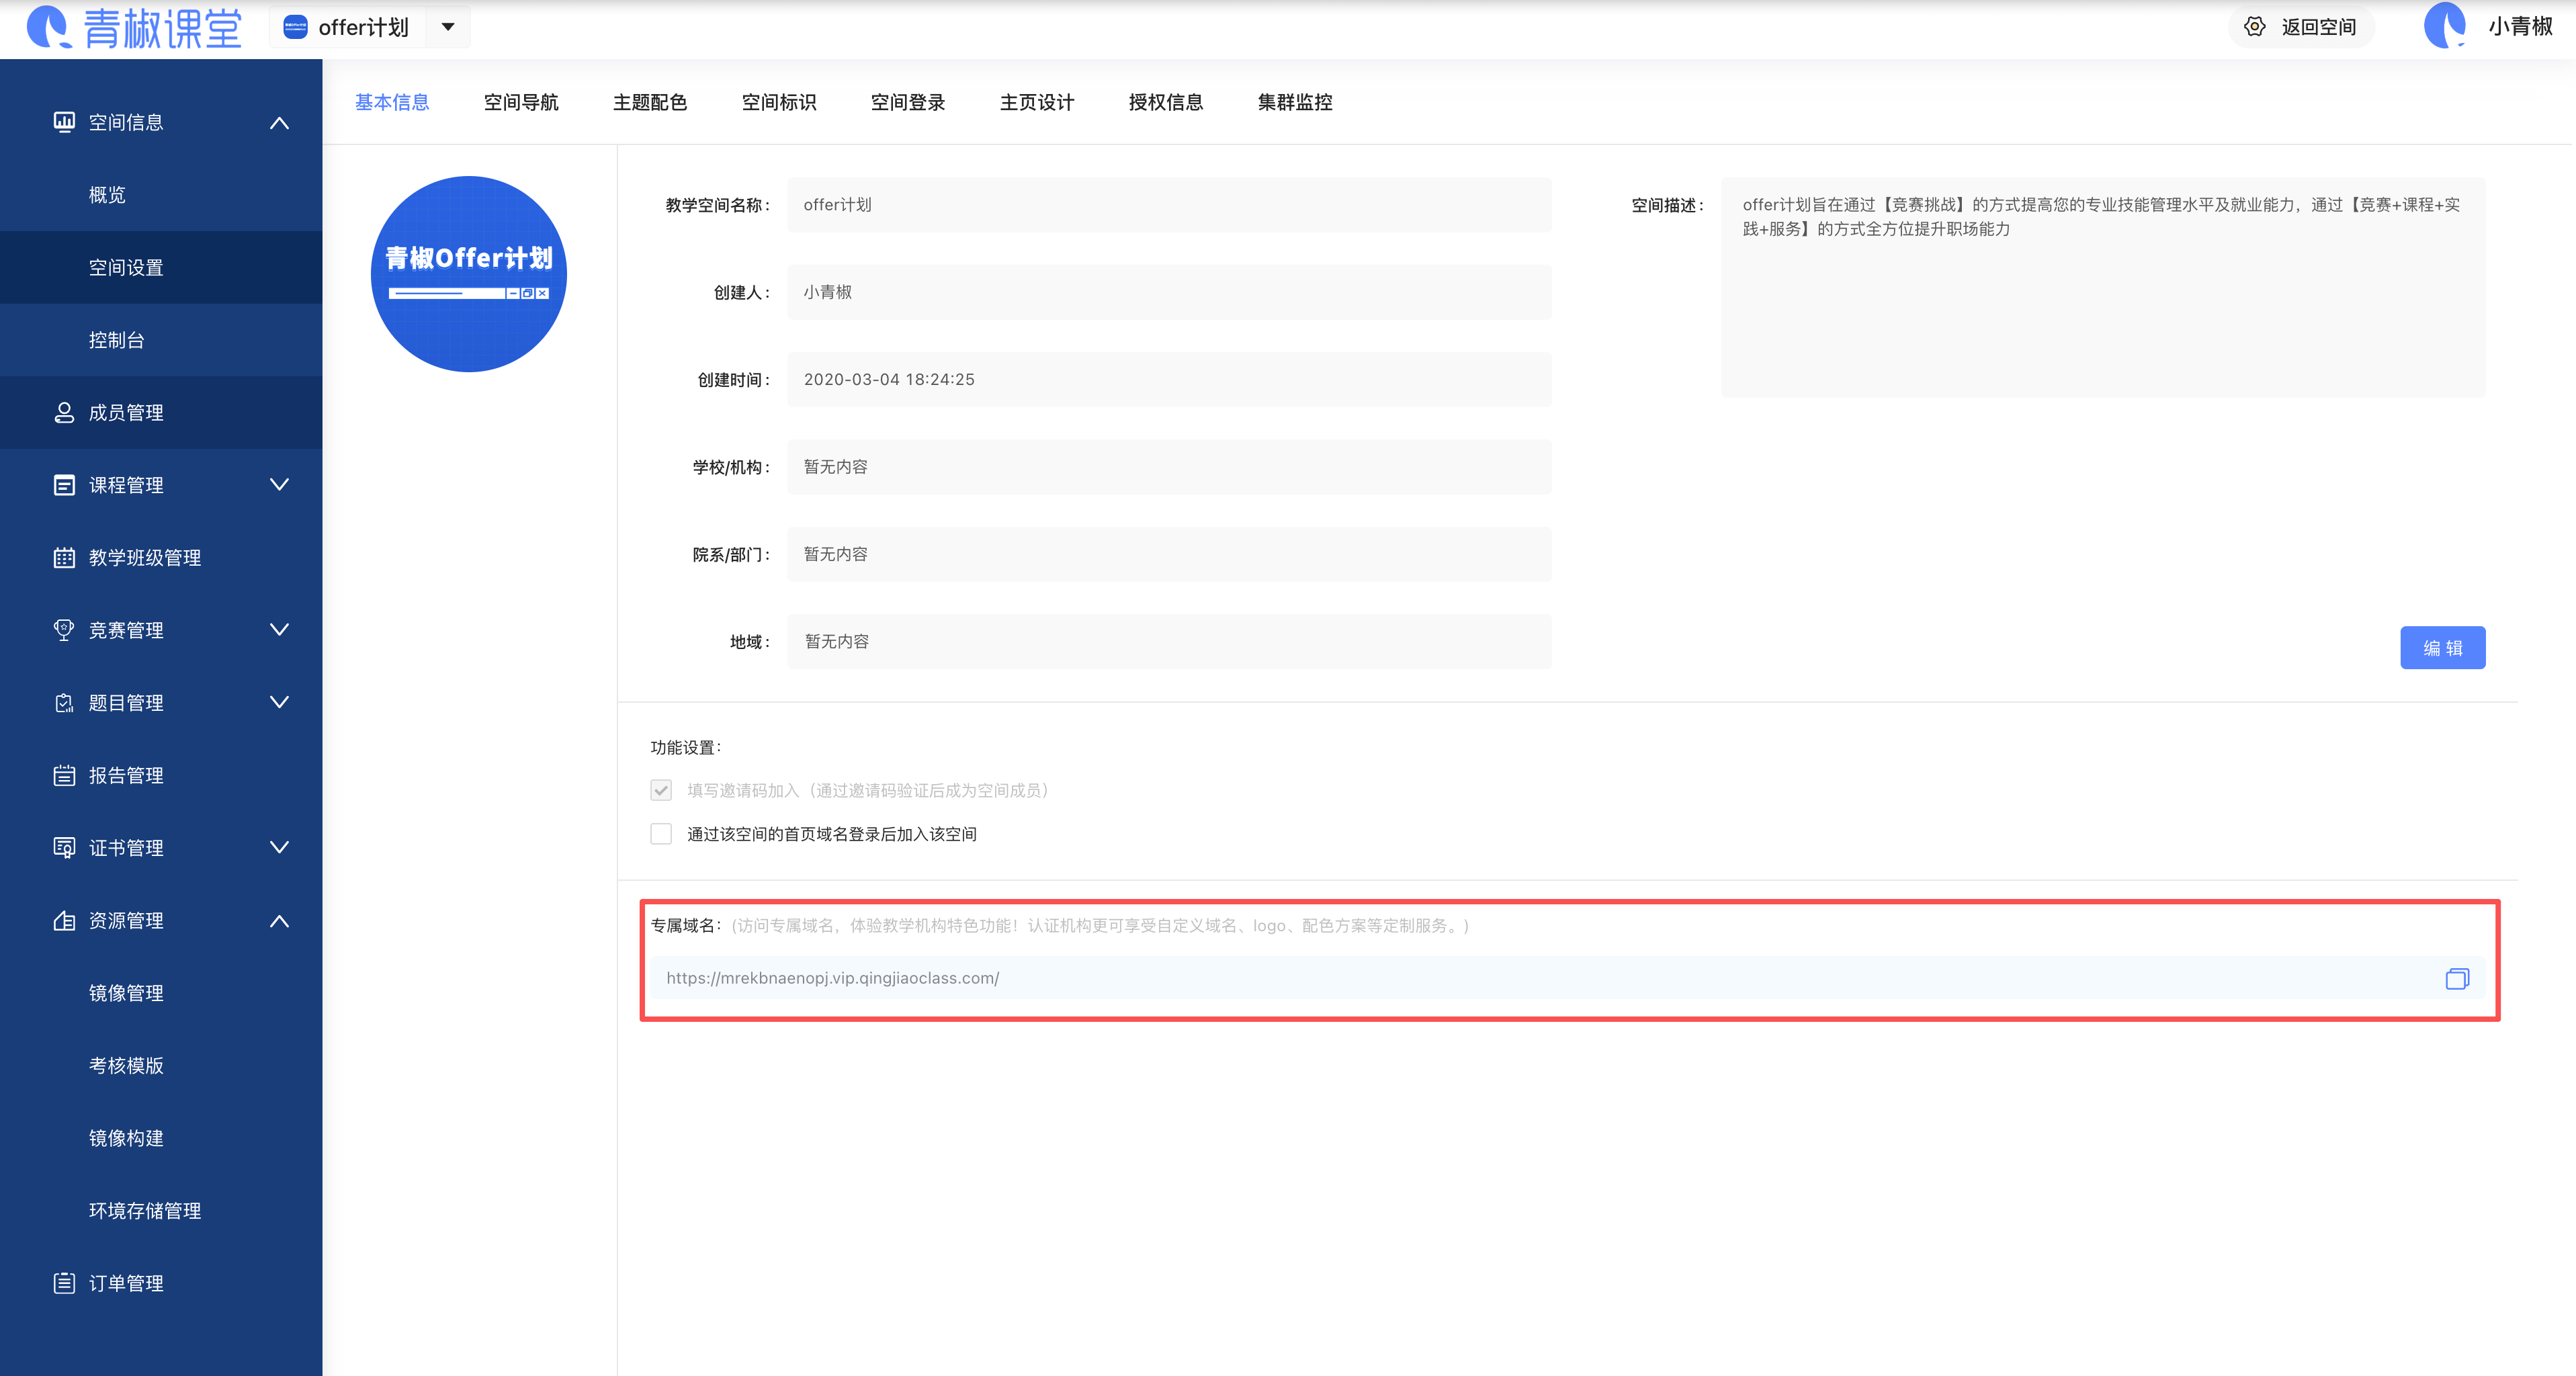This screenshot has height=1376, width=2576.
Task: Click the 竞赛管理 trophy icon
Action: point(63,630)
